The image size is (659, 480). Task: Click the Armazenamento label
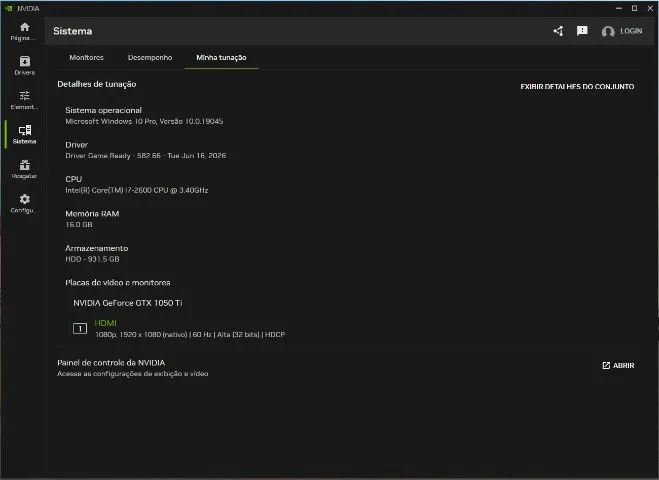tap(97, 248)
